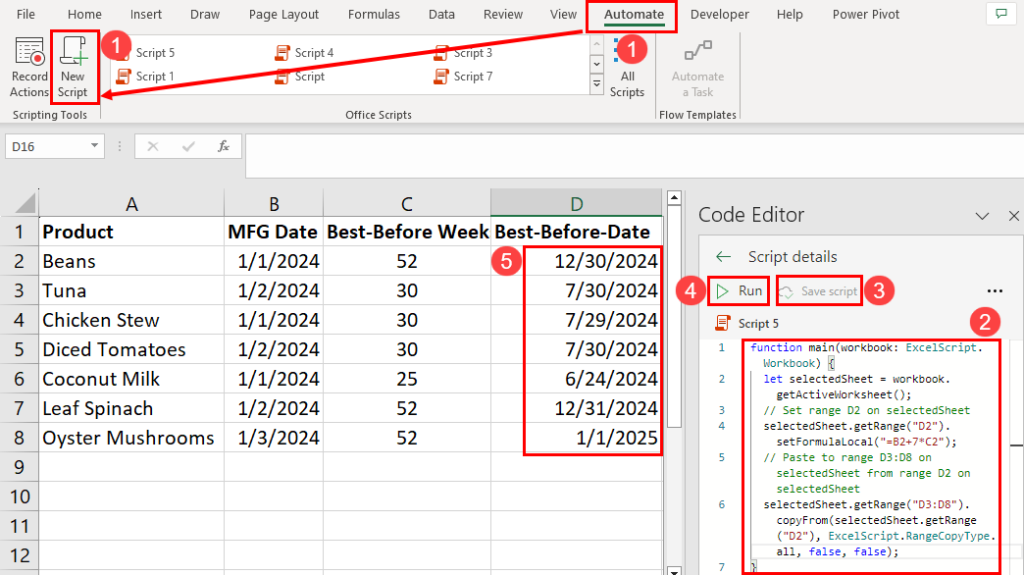Select cell '1/1/2025'
The width and height of the screenshot is (1024, 575).
[x=576, y=438]
